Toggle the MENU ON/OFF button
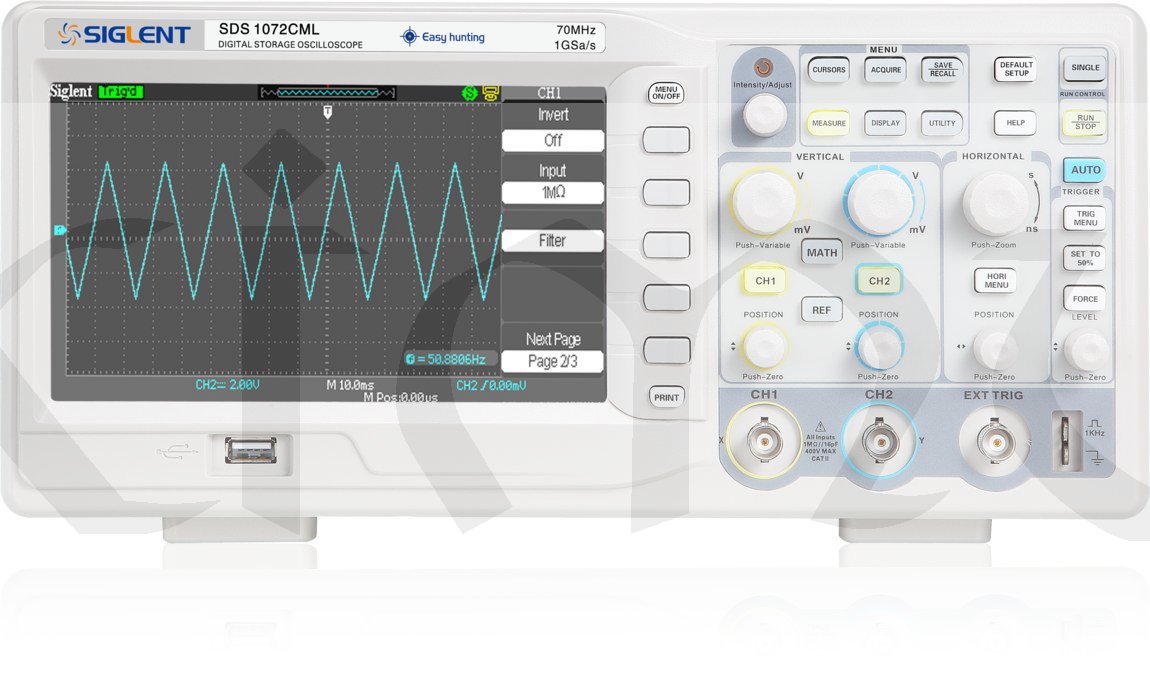The height and width of the screenshot is (677, 1150). pos(666,93)
